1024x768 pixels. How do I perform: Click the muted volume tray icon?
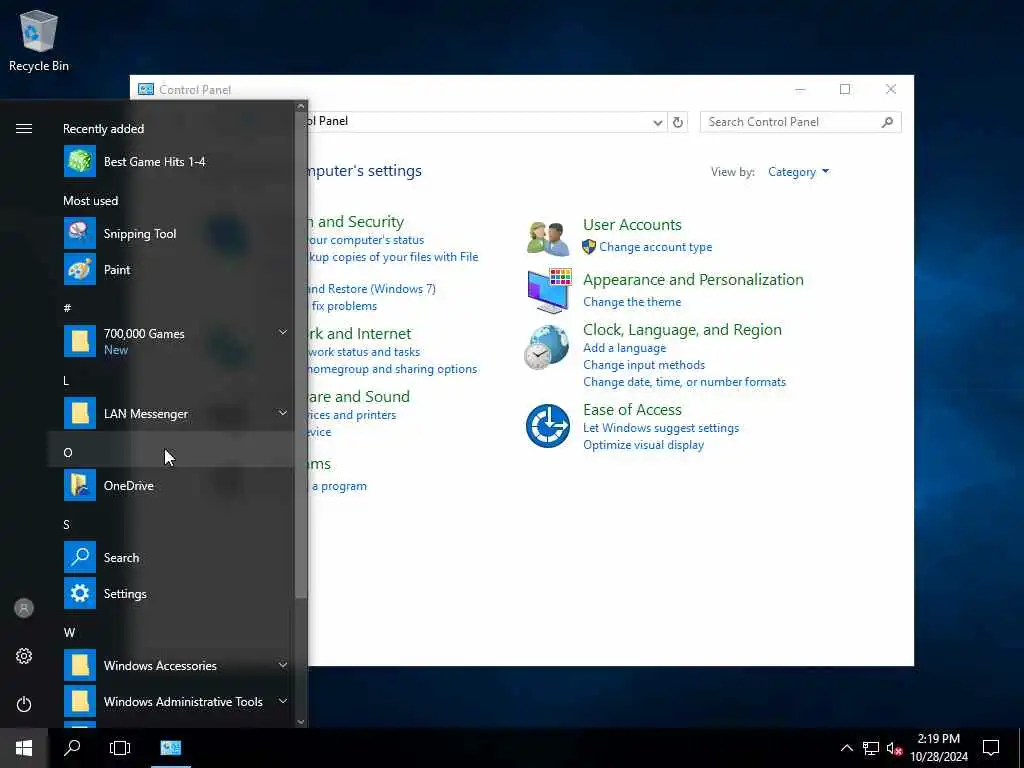(894, 748)
